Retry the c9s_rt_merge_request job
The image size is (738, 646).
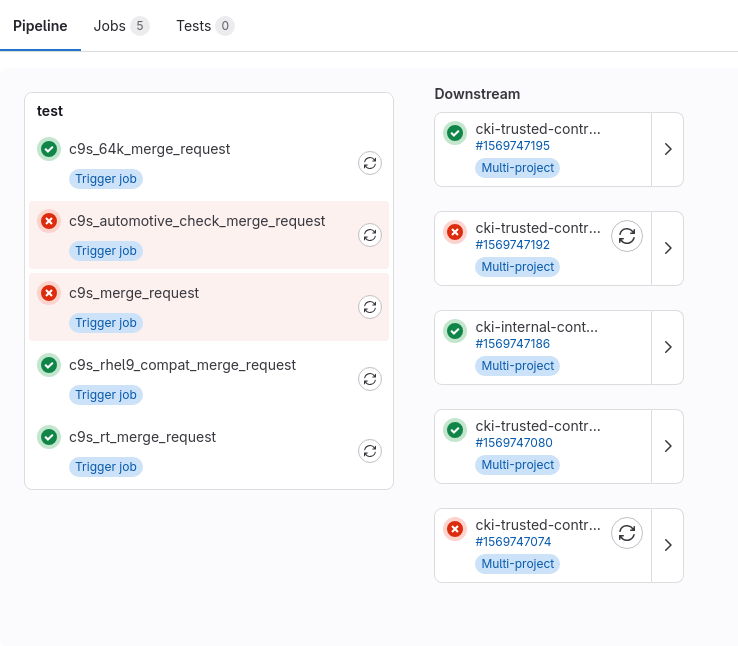(x=370, y=451)
